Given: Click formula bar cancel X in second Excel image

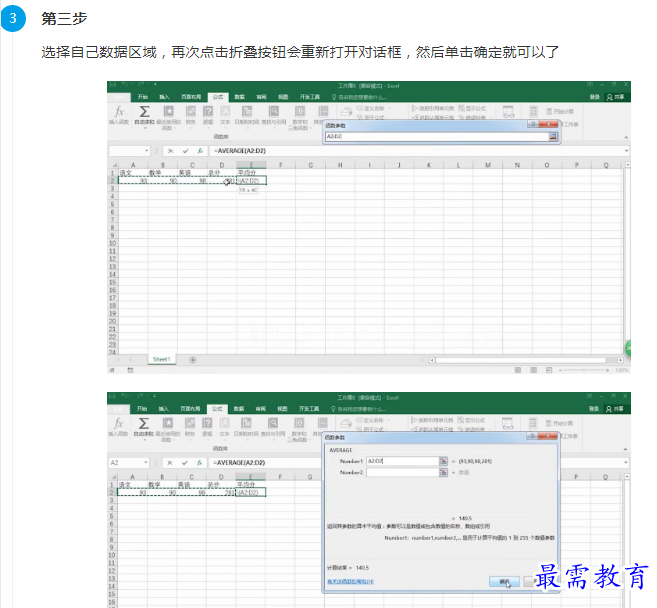Looking at the screenshot, I should [x=170, y=463].
